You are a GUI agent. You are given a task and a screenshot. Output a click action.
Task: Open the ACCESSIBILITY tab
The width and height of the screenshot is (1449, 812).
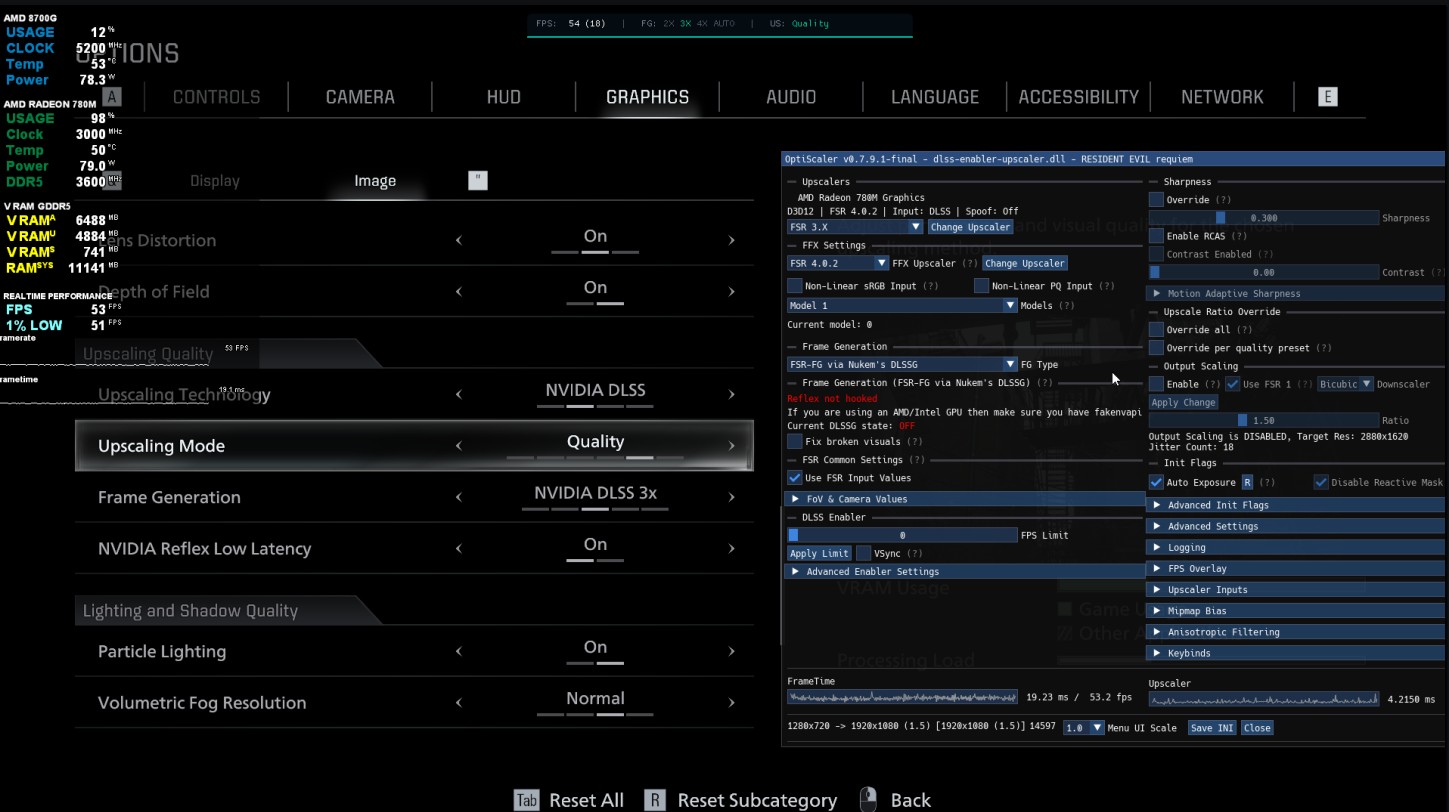click(x=1078, y=97)
